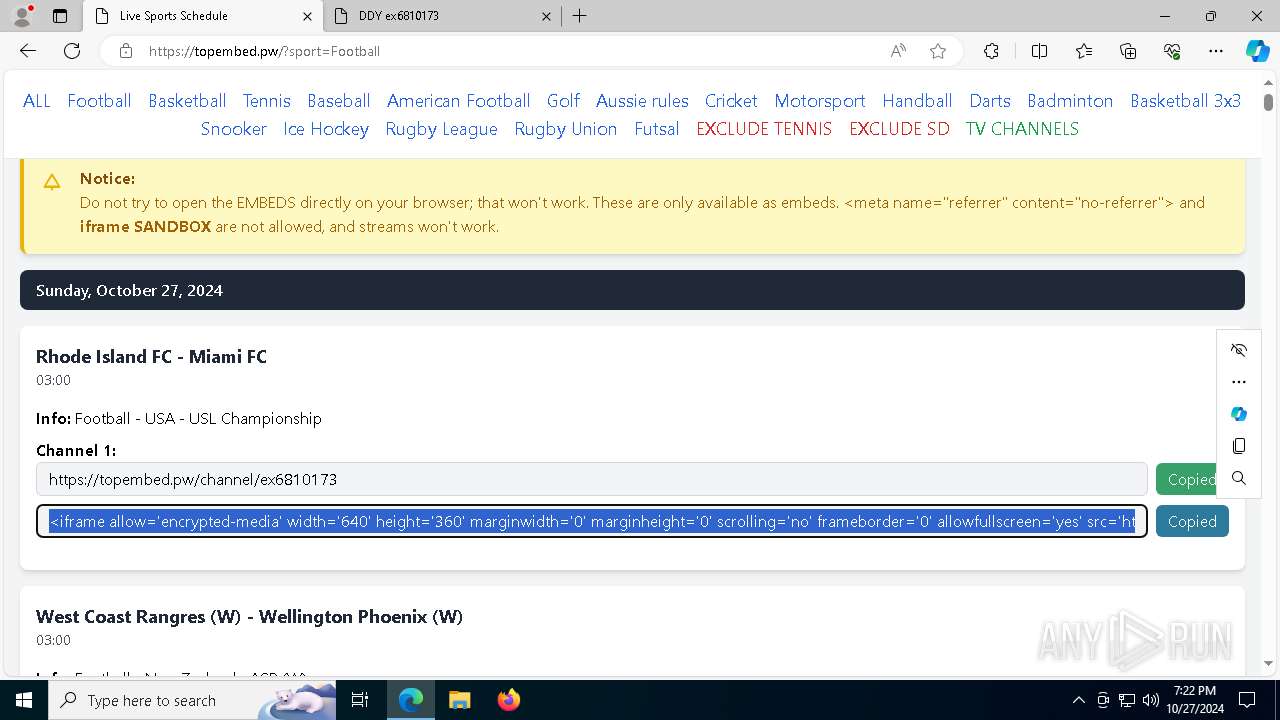Filter schedule by Tennis
This screenshot has height=720, width=1280.
(x=267, y=101)
